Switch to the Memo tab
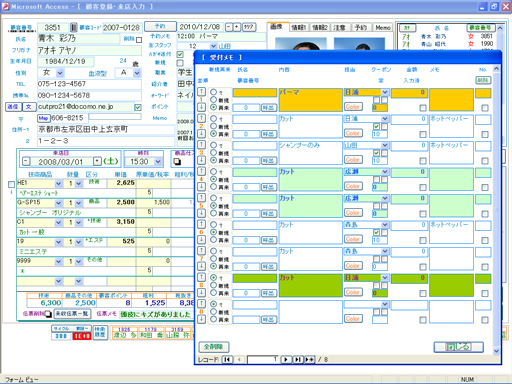This screenshot has width=512, height=384. coord(383,28)
